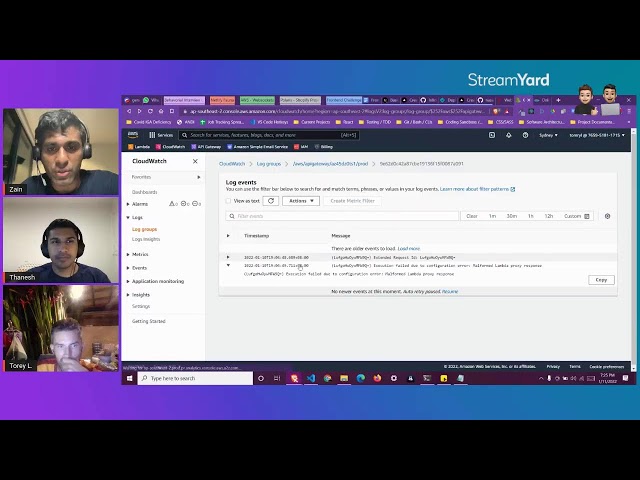Collapse the Logs navigation section
Screen dimensions: 640x480
128,218
